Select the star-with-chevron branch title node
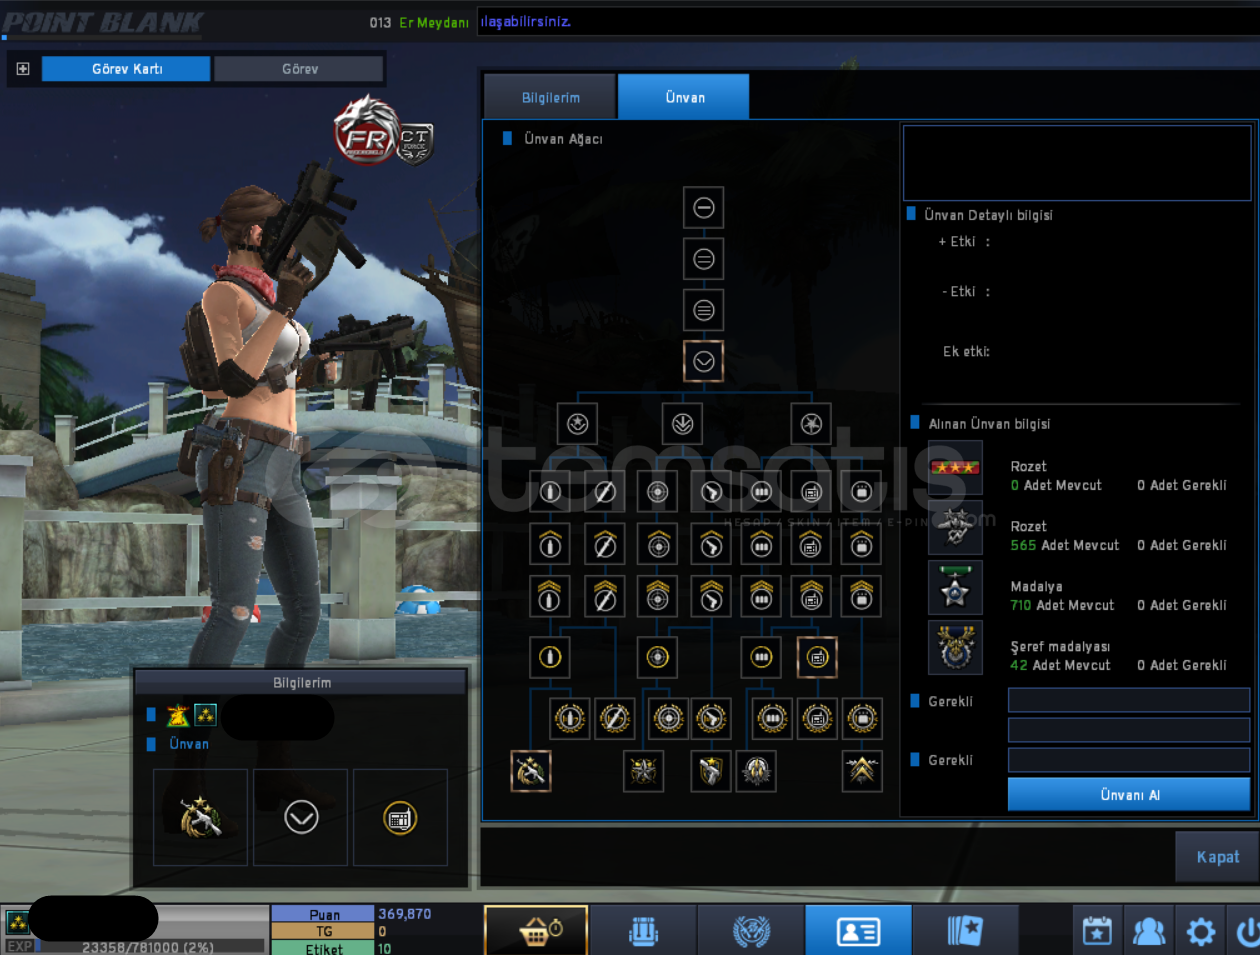 [x=577, y=424]
